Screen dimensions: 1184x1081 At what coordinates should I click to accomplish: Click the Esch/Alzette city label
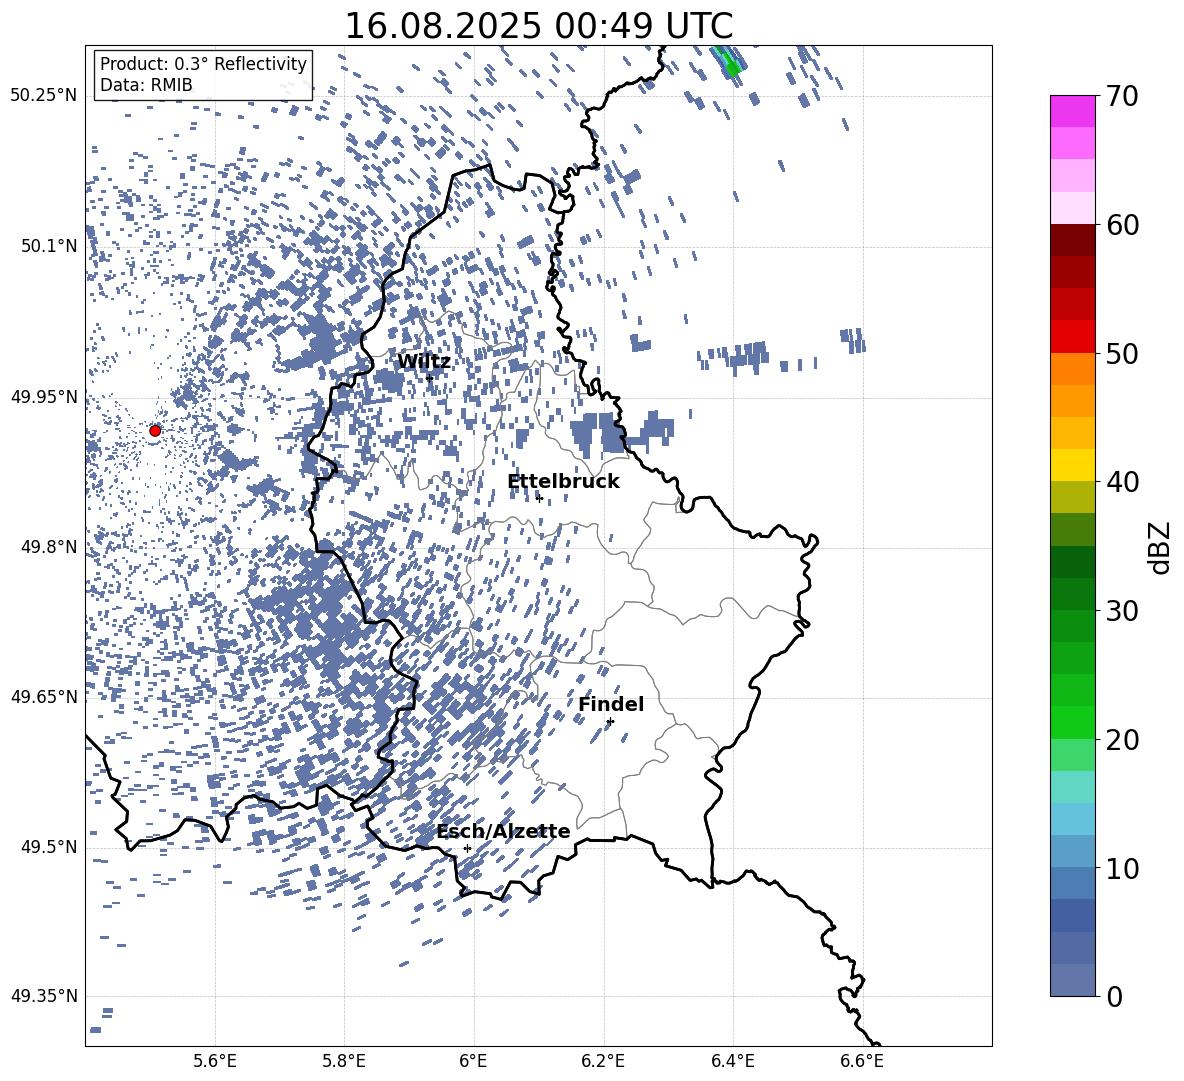(x=503, y=831)
